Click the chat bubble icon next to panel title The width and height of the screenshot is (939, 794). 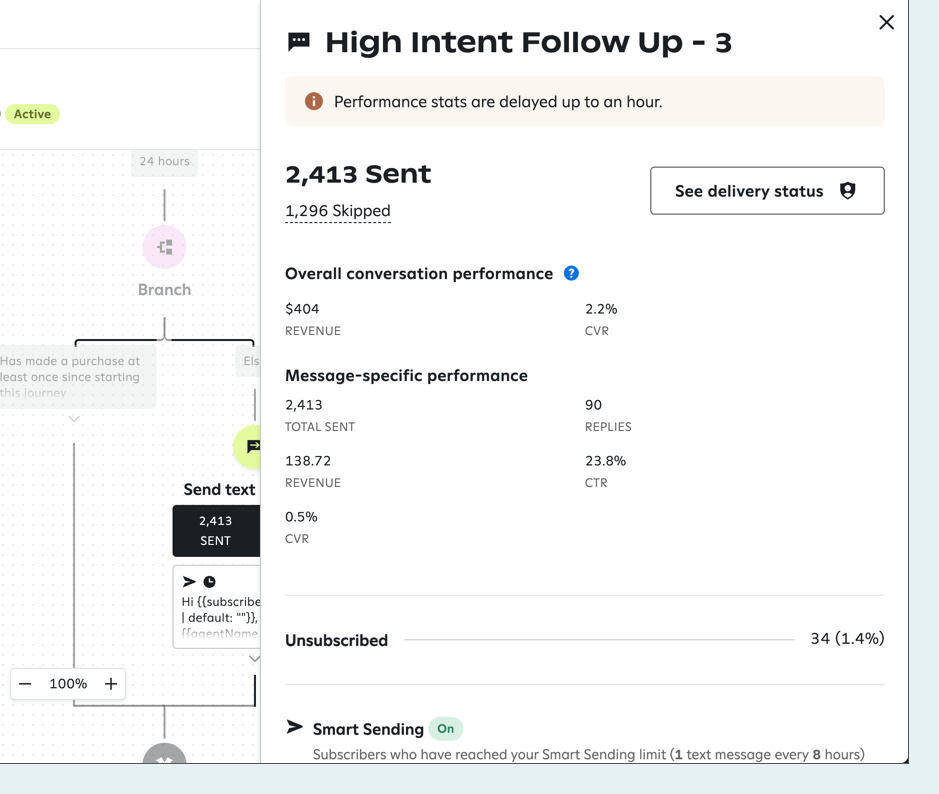point(299,42)
